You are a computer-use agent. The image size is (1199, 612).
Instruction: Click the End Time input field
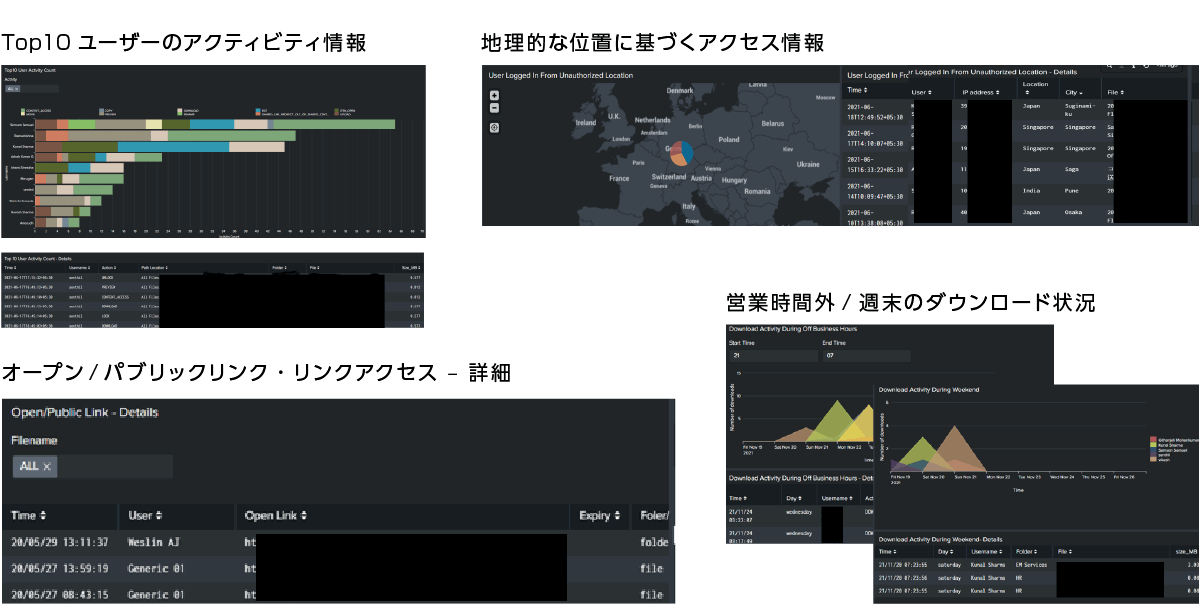865,355
